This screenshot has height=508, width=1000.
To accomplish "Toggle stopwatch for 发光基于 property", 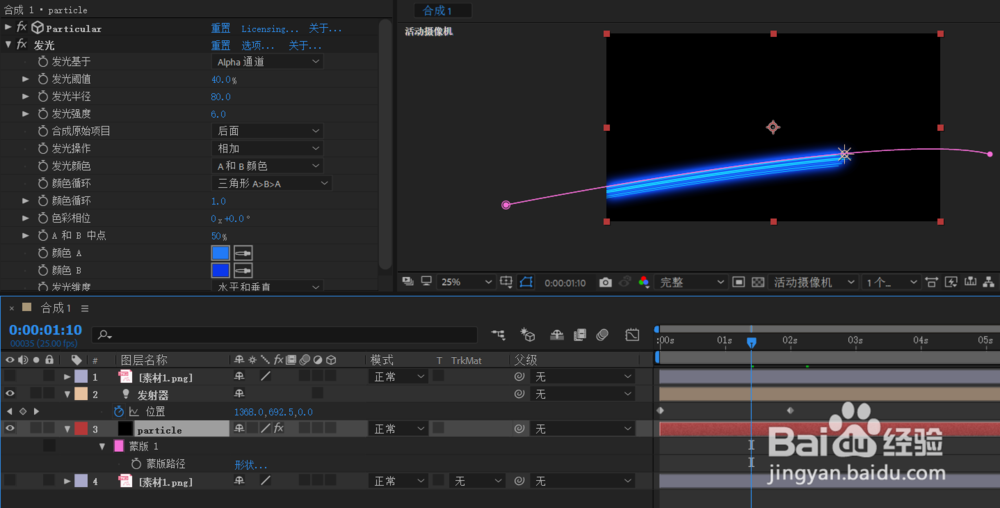I will (43, 61).
